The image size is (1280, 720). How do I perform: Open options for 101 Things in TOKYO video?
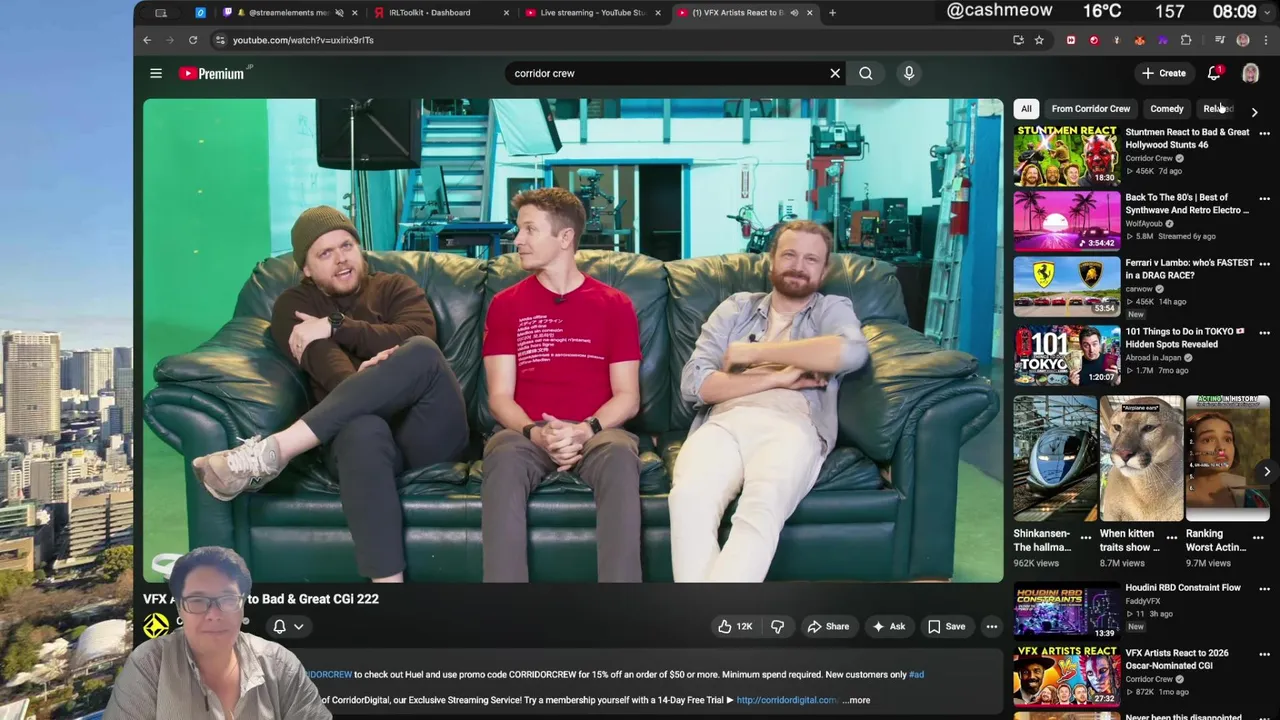point(1264,333)
